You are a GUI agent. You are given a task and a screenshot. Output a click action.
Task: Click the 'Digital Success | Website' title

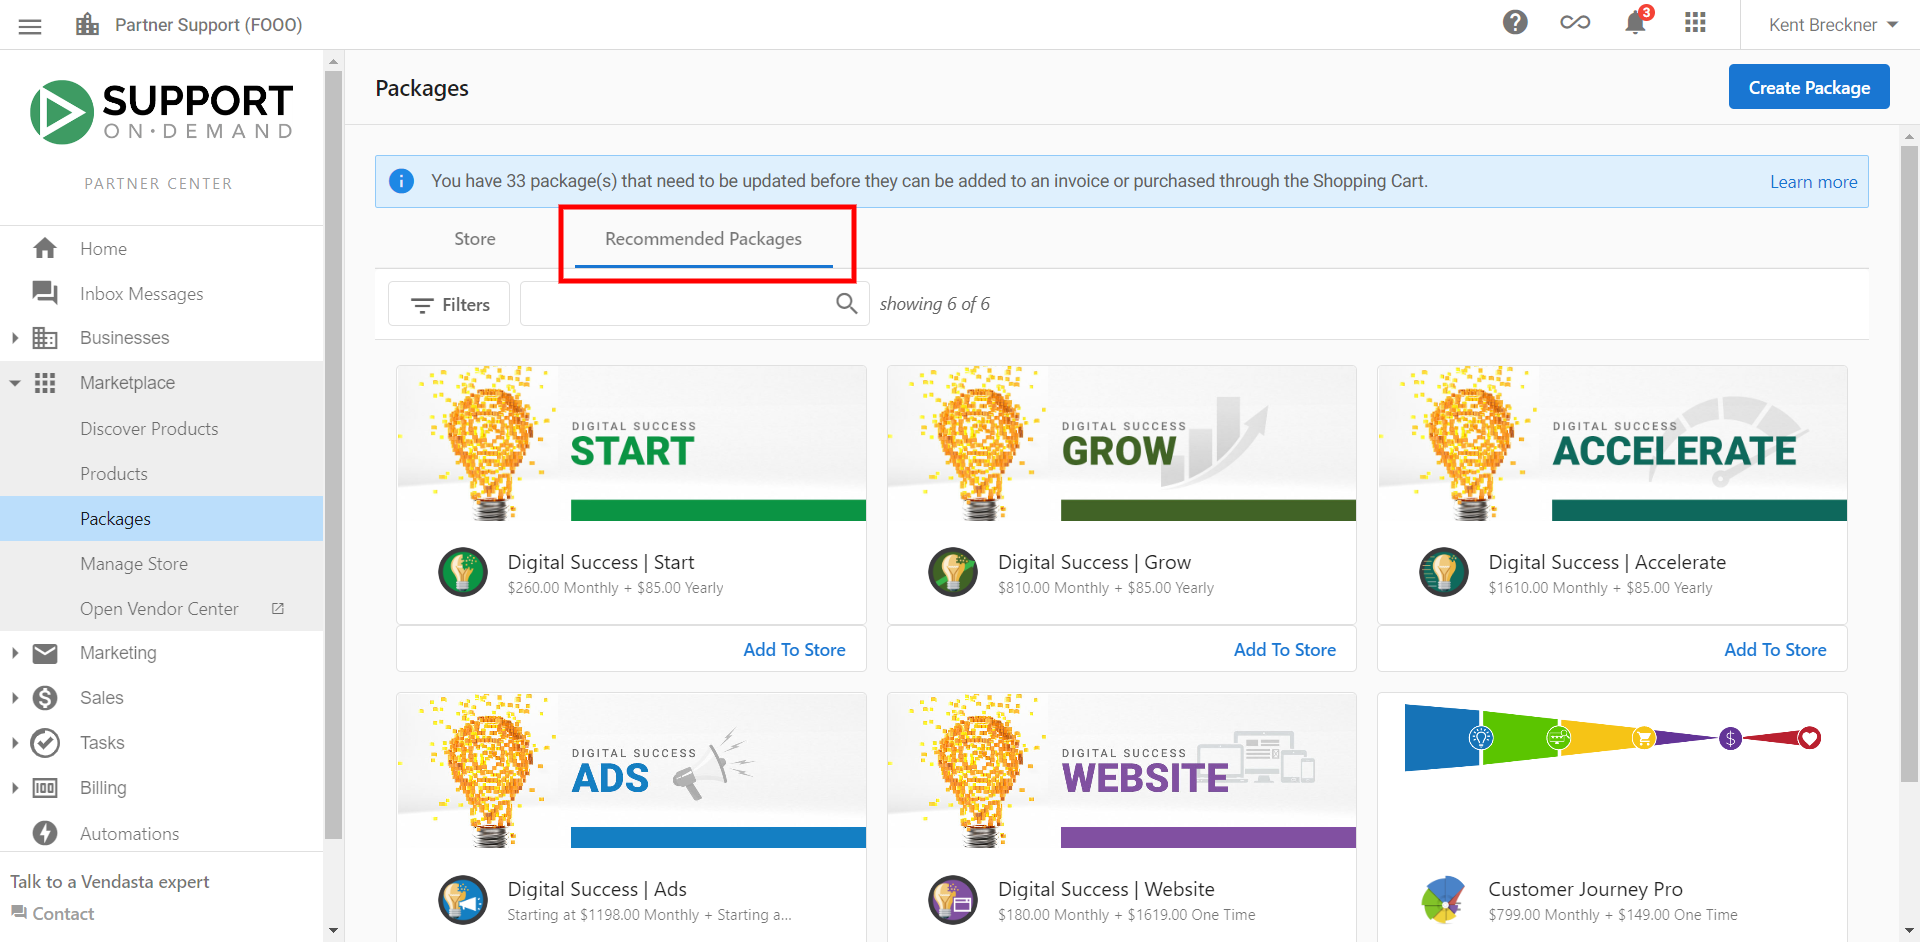pos(1106,889)
